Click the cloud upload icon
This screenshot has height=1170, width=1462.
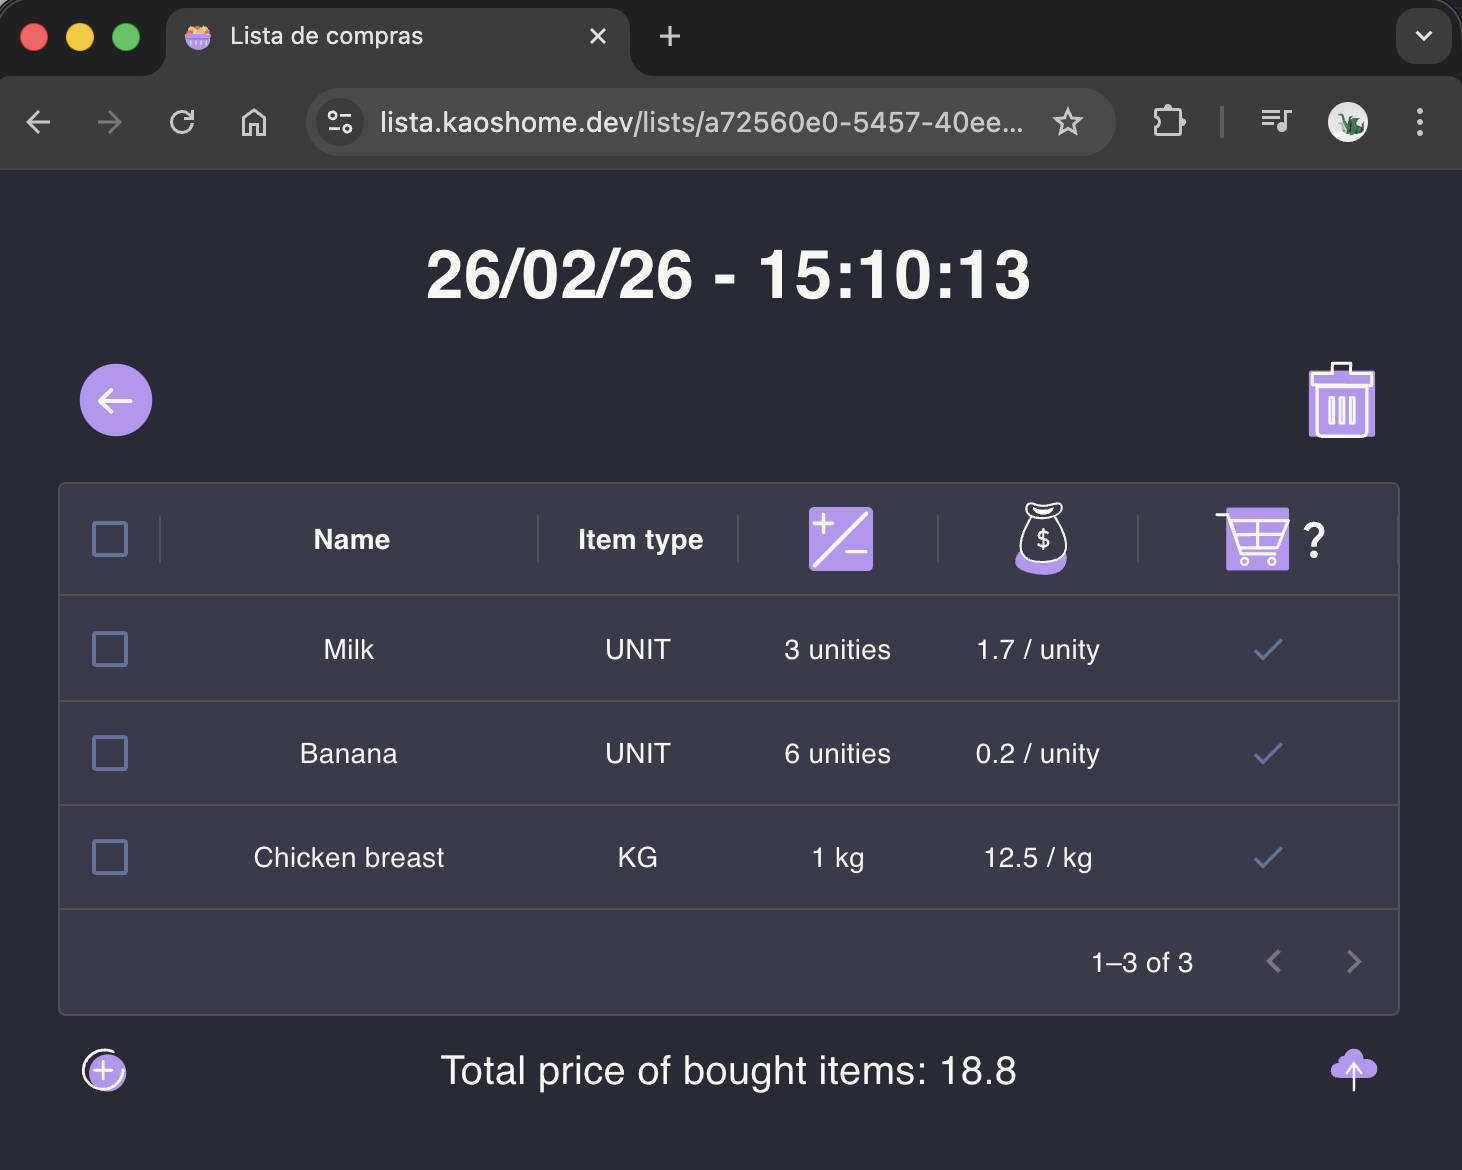tap(1354, 1070)
